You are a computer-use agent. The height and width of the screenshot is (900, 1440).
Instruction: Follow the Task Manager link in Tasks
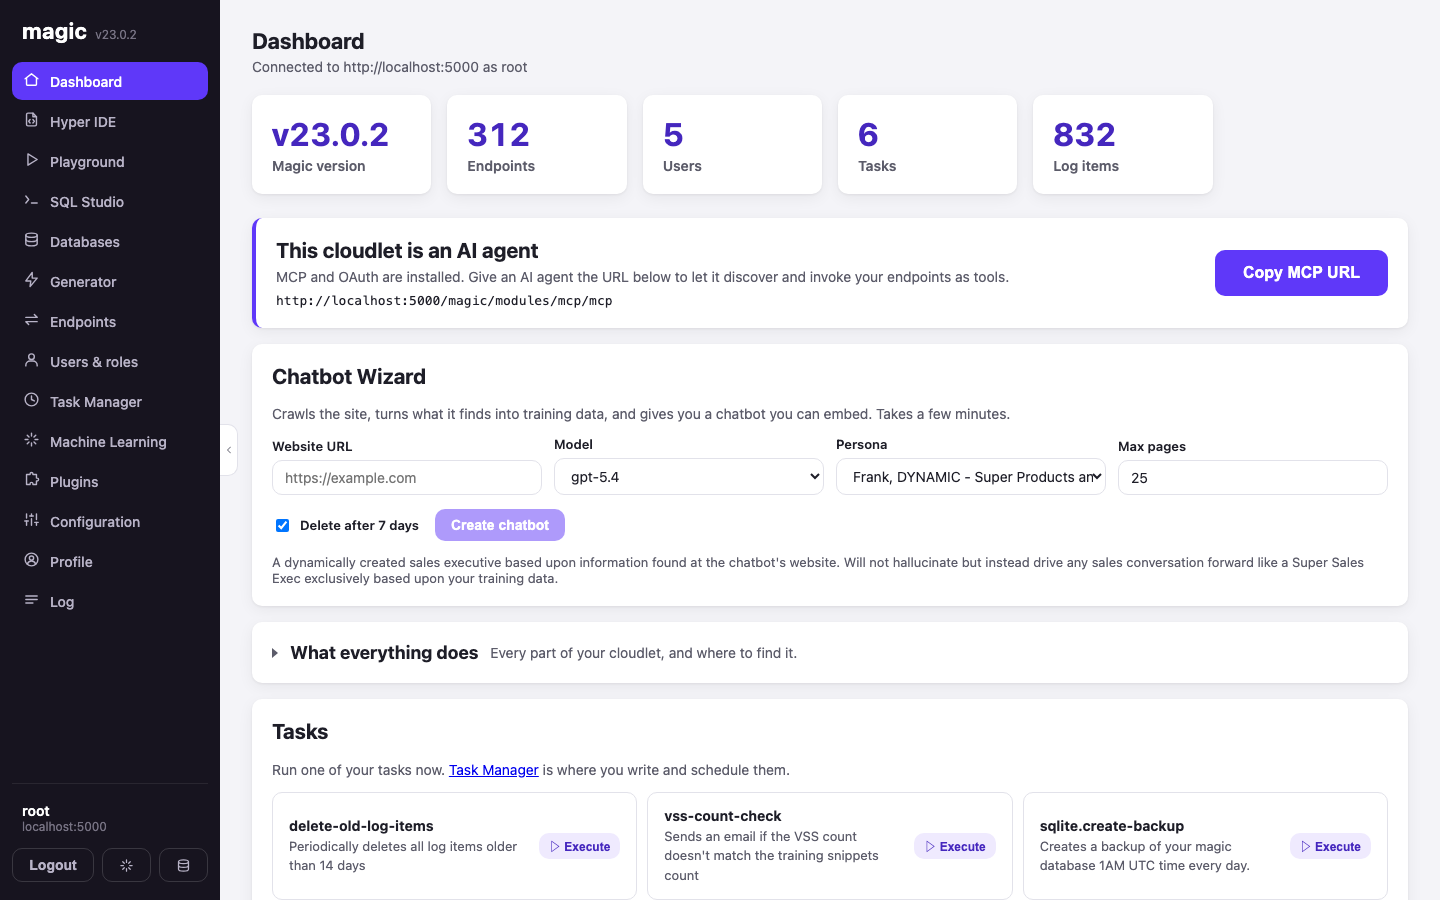(494, 770)
